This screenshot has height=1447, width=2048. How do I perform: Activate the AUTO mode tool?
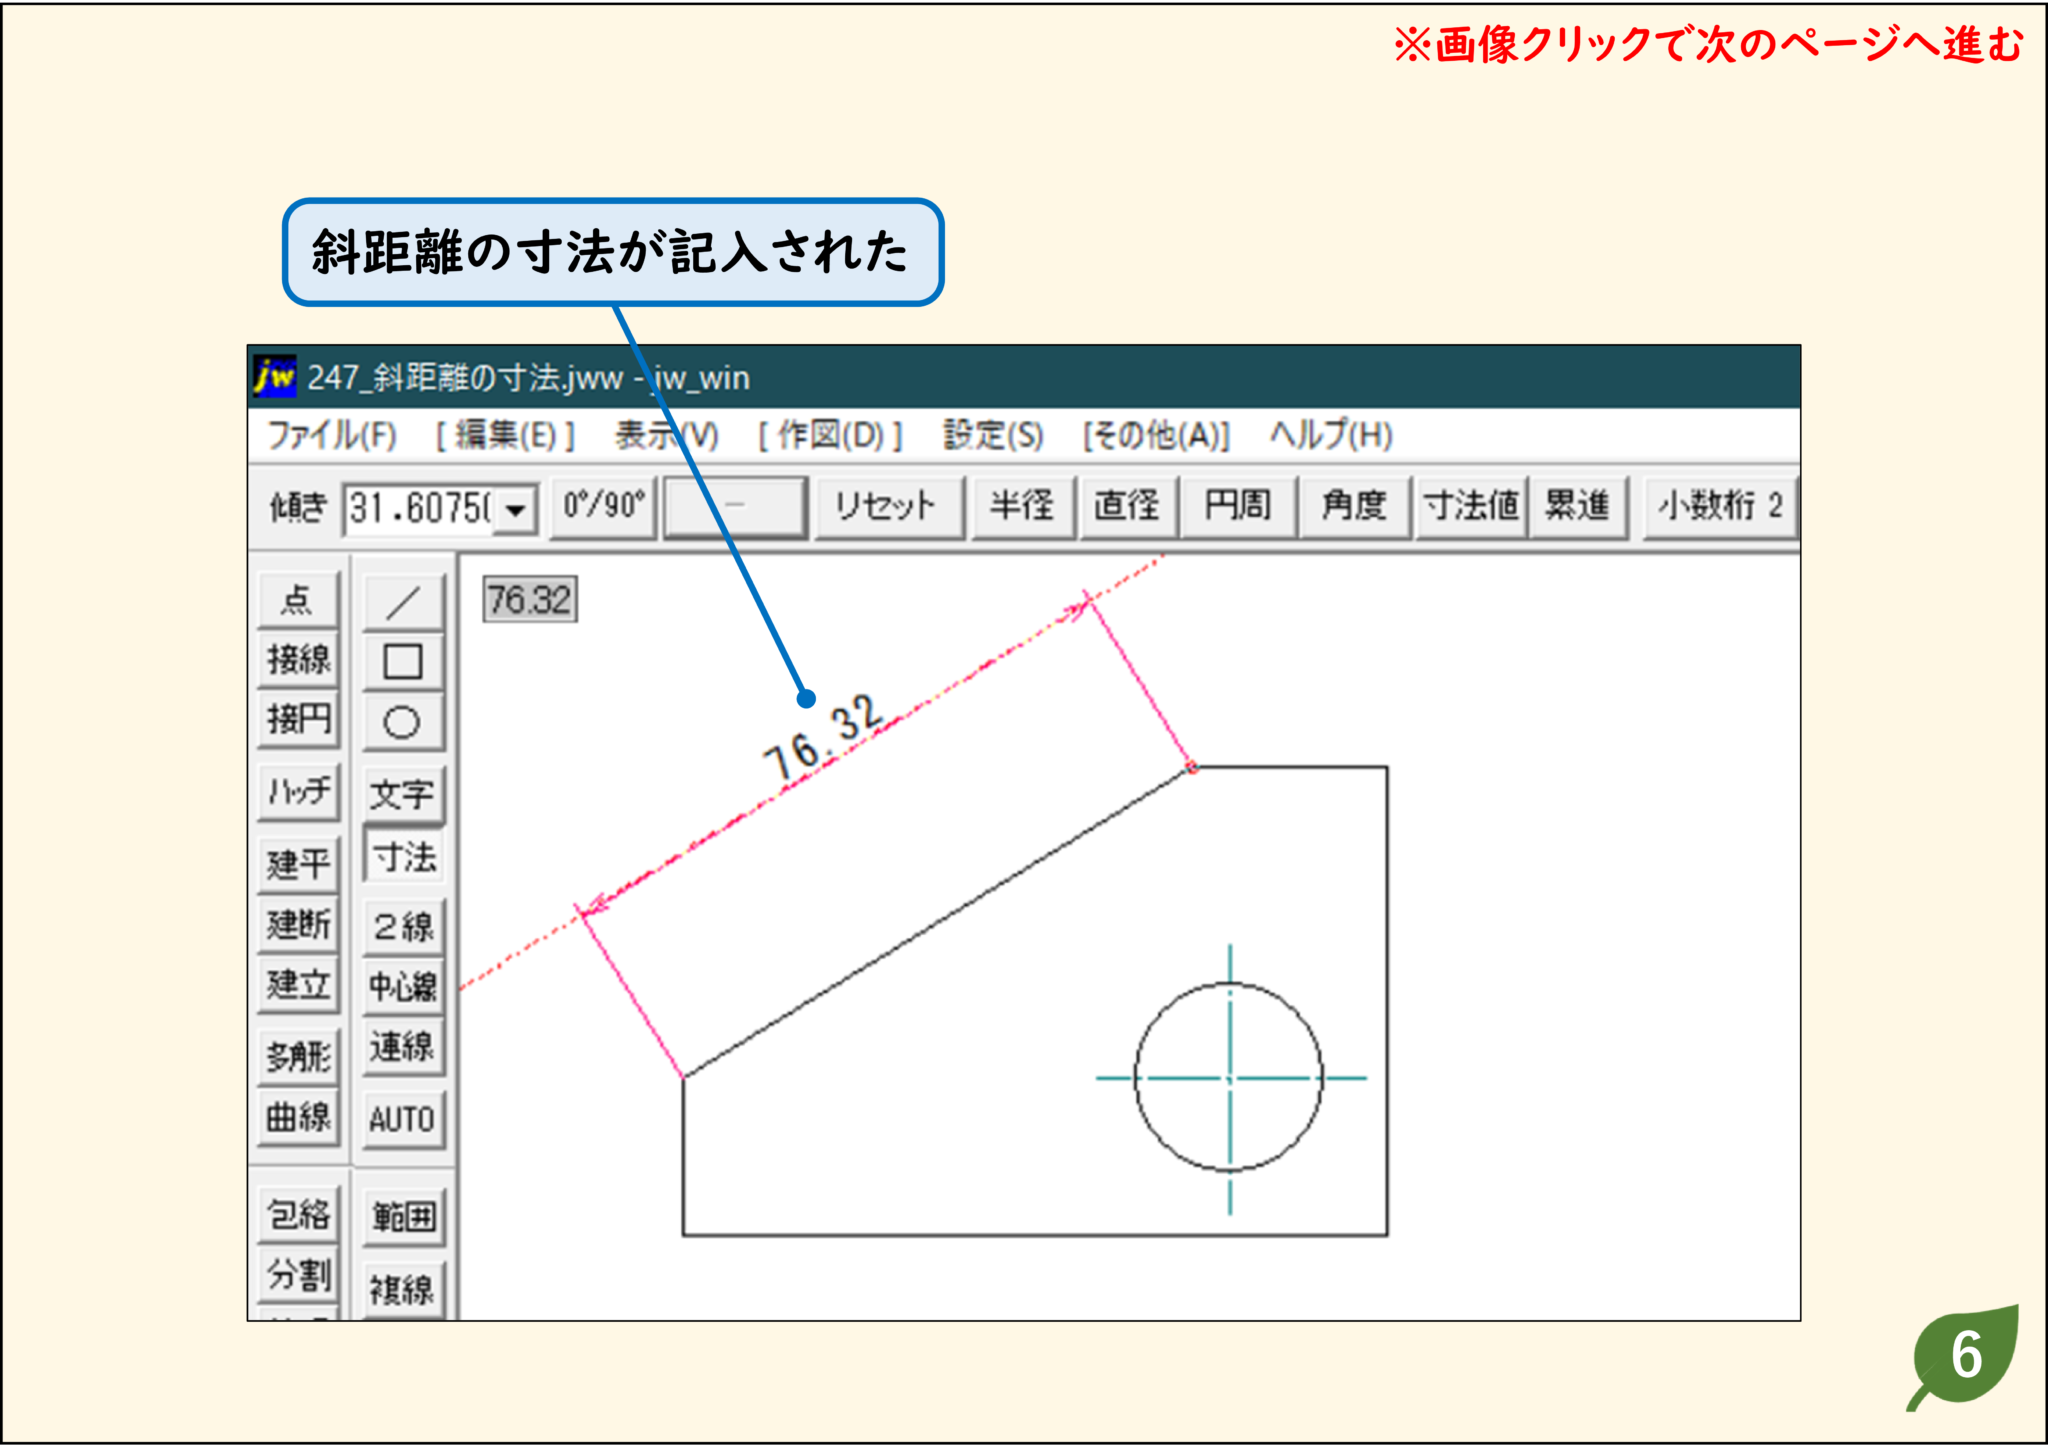[x=403, y=1119]
